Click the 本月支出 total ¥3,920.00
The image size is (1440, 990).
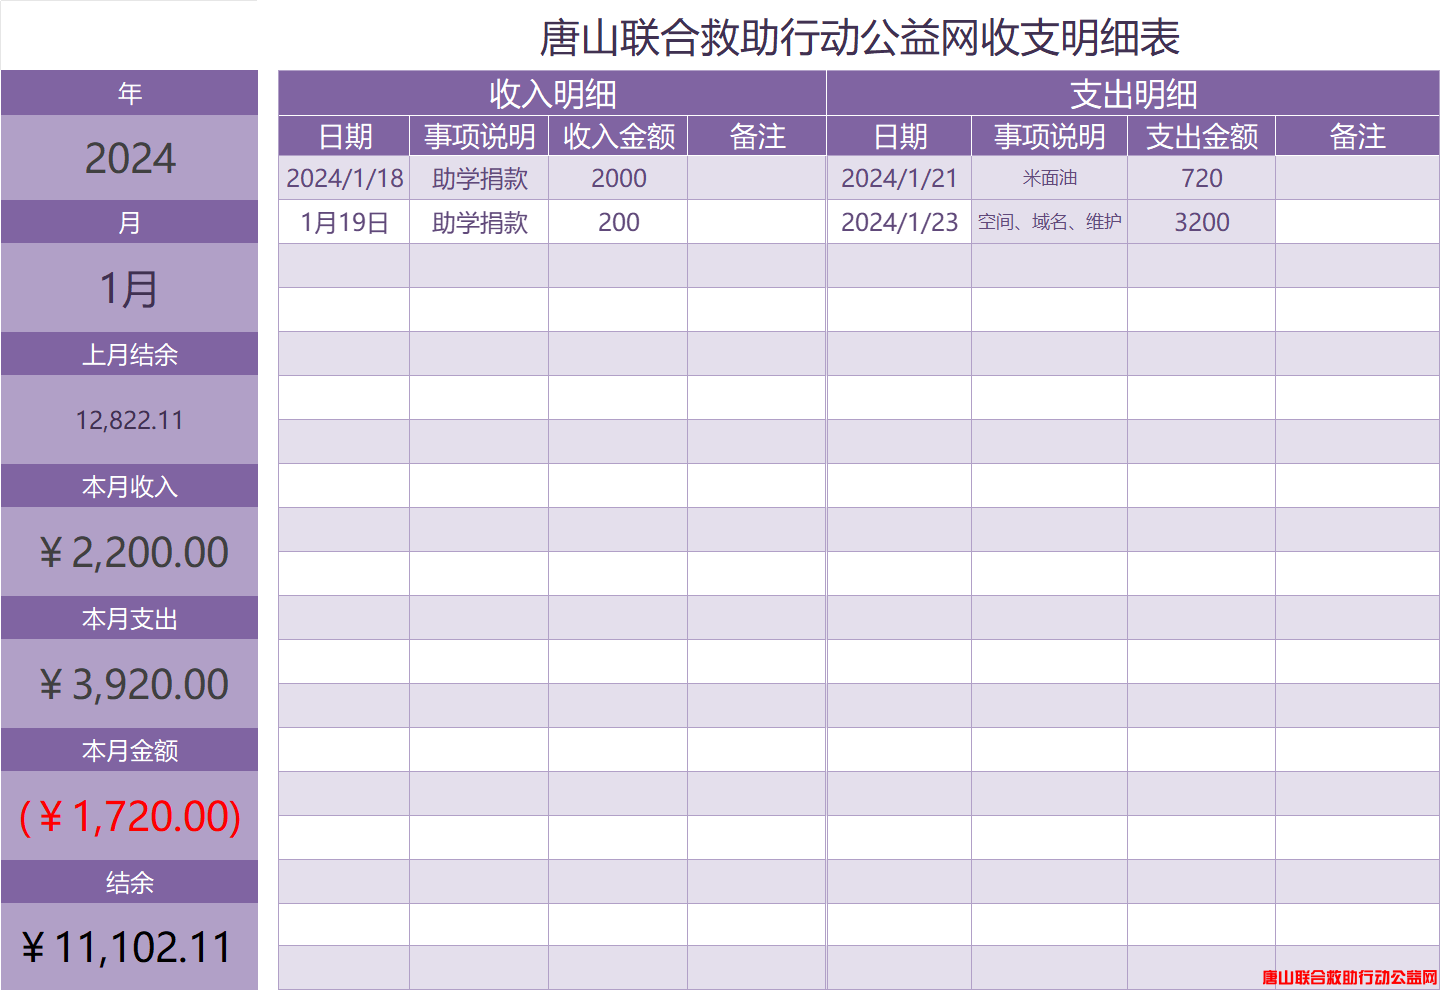pos(130,684)
